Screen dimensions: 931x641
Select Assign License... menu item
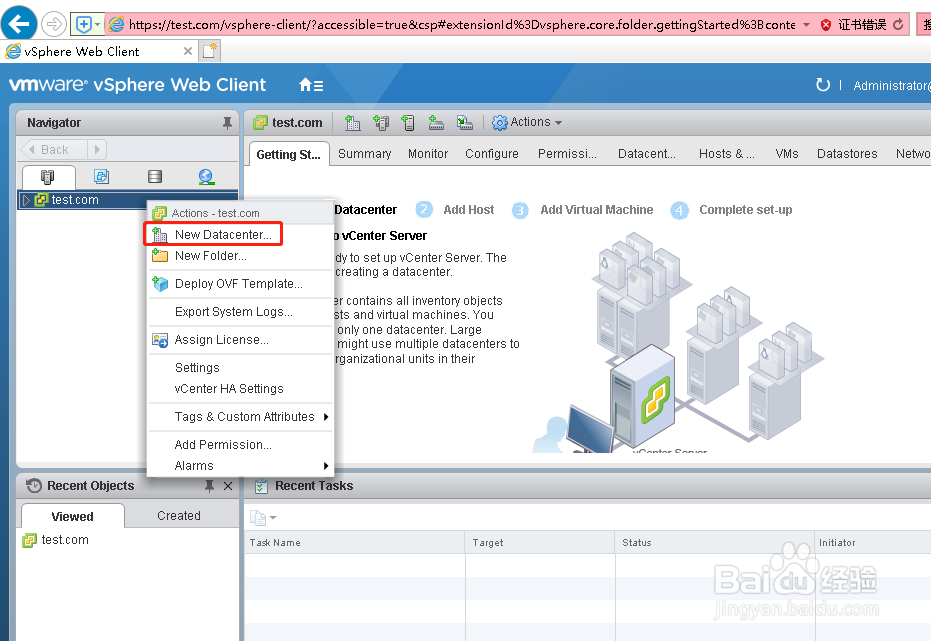coord(240,340)
